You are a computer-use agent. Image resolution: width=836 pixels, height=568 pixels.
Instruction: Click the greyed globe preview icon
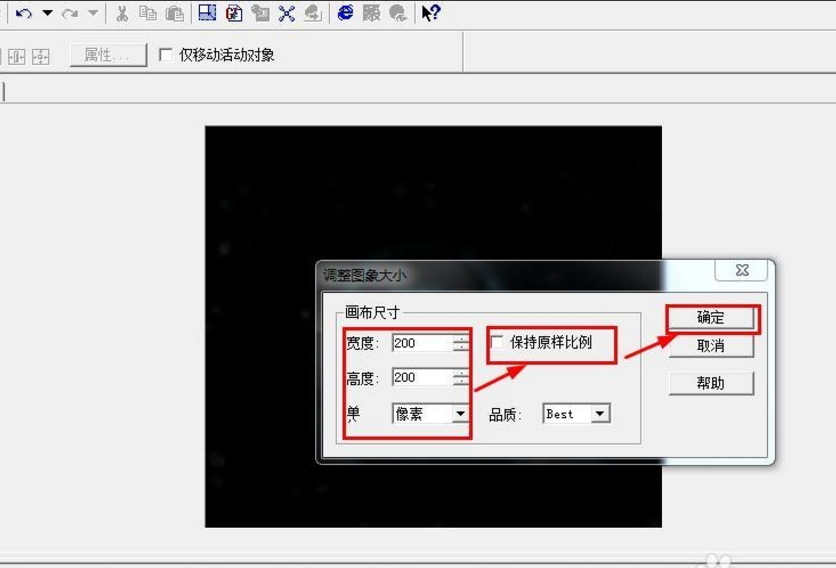click(x=398, y=13)
